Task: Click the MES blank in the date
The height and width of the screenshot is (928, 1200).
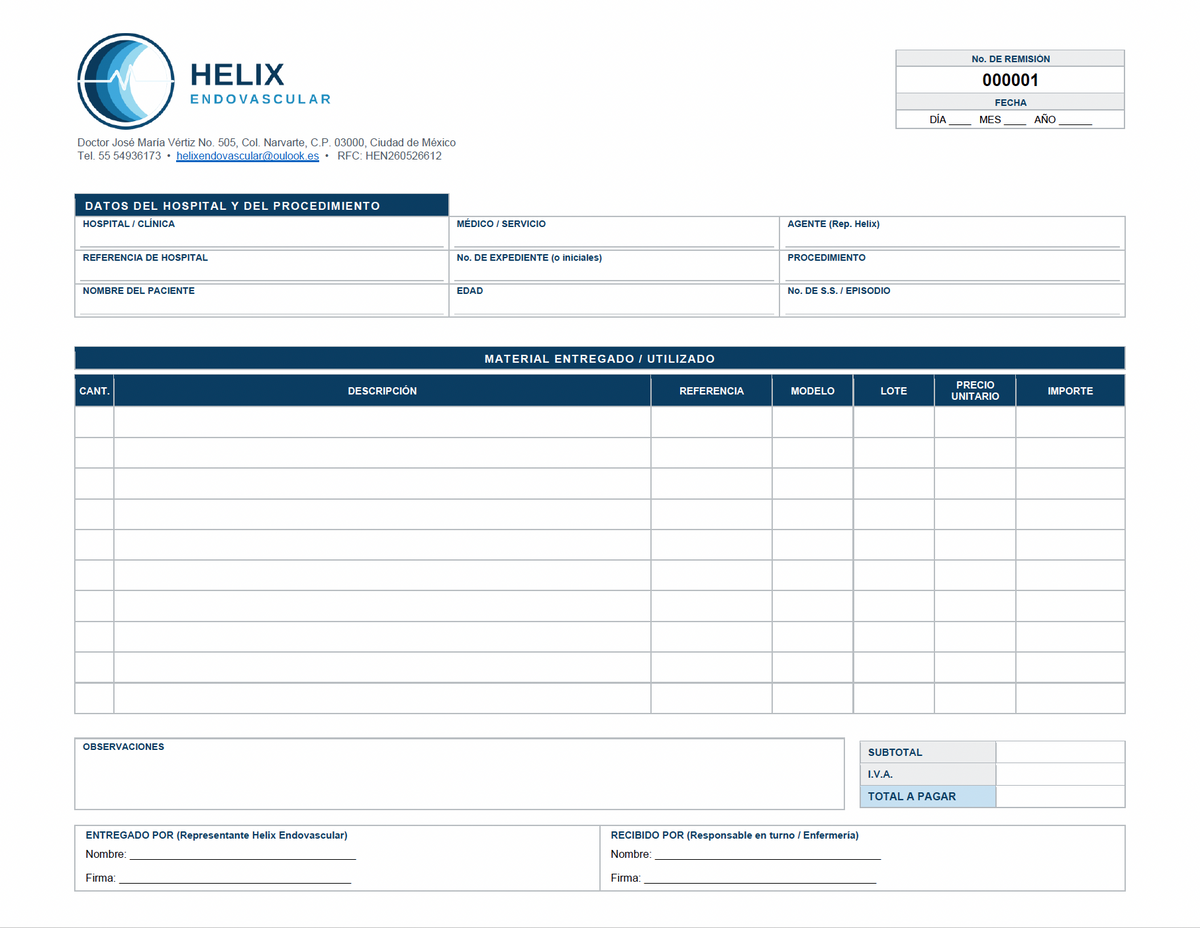Action: [x=1014, y=120]
